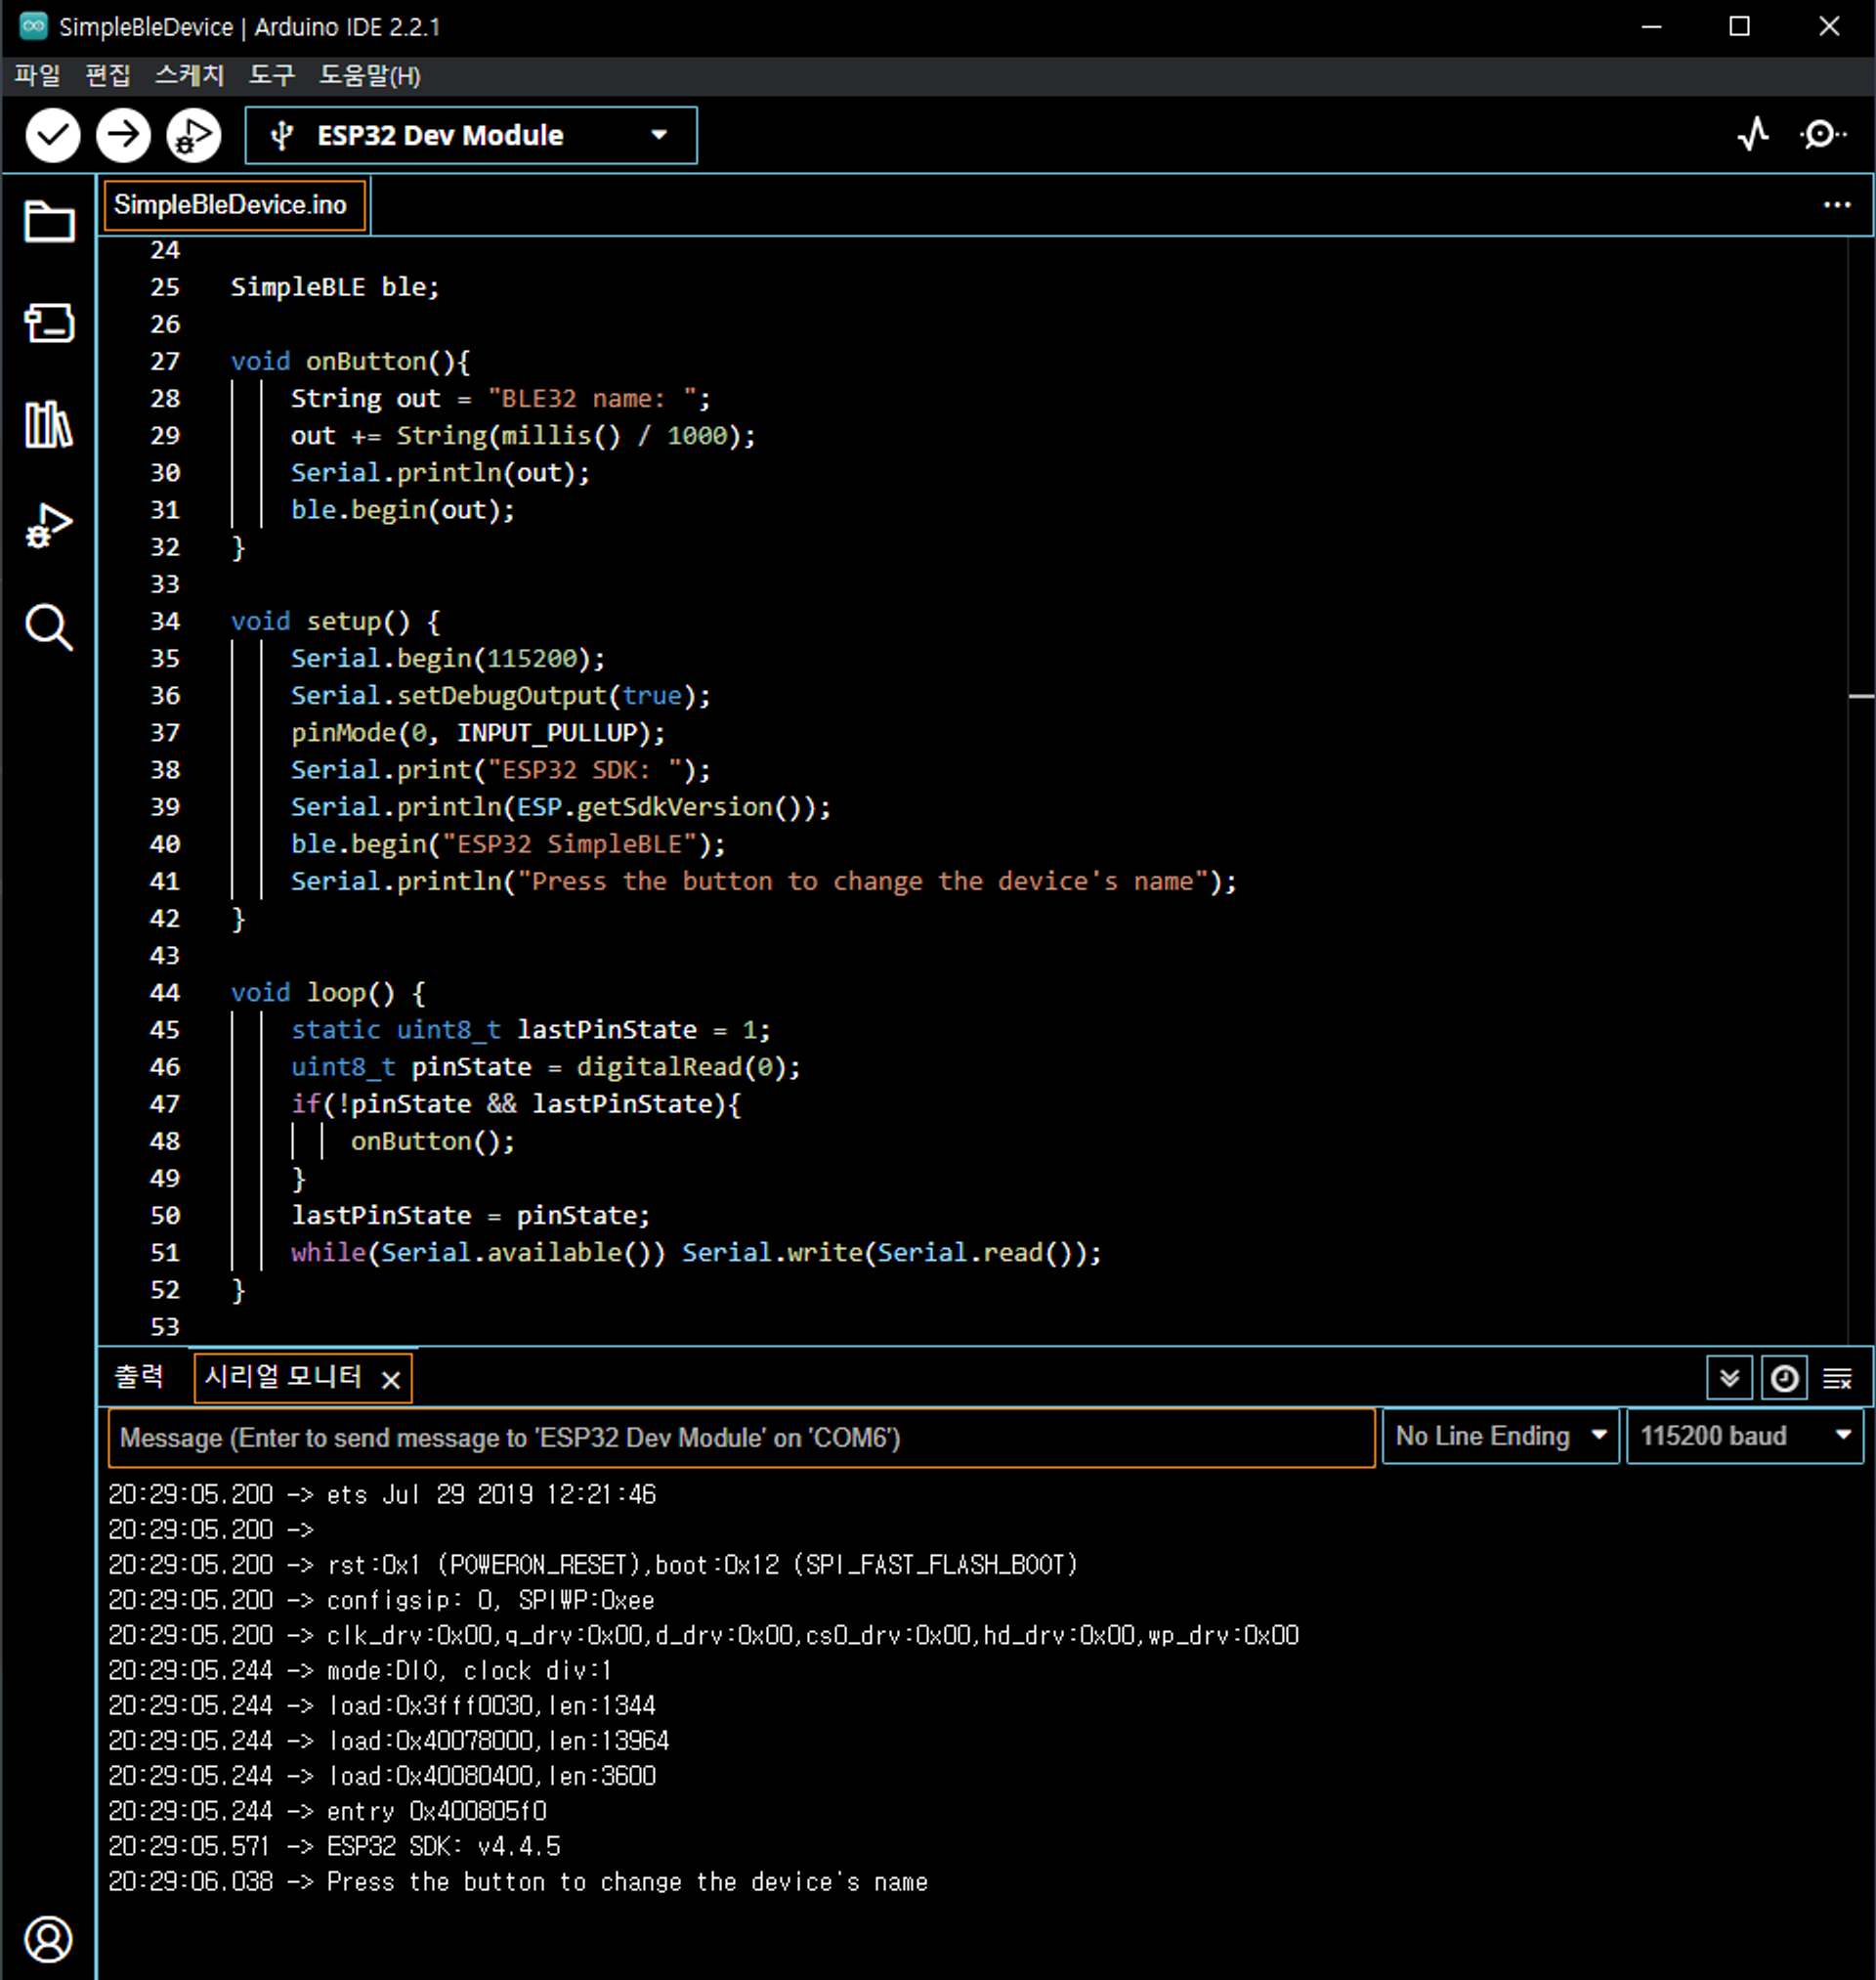Open the No Line Ending dropdown

(x=1499, y=1436)
